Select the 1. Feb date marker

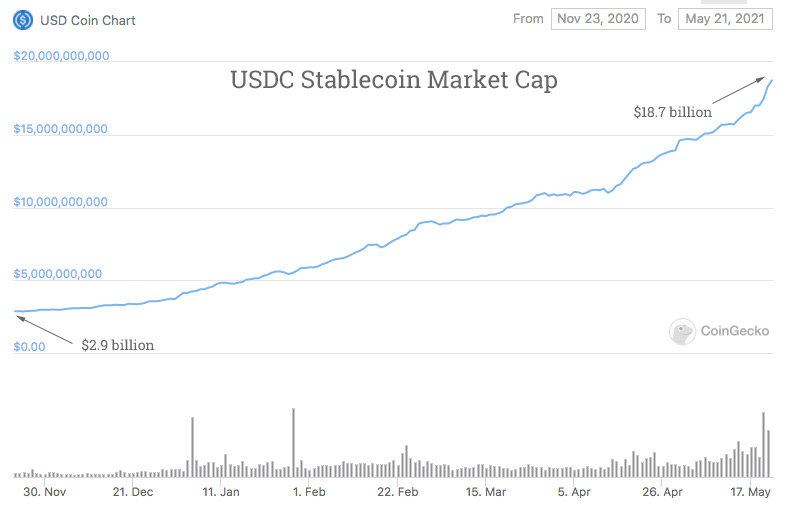pos(308,492)
